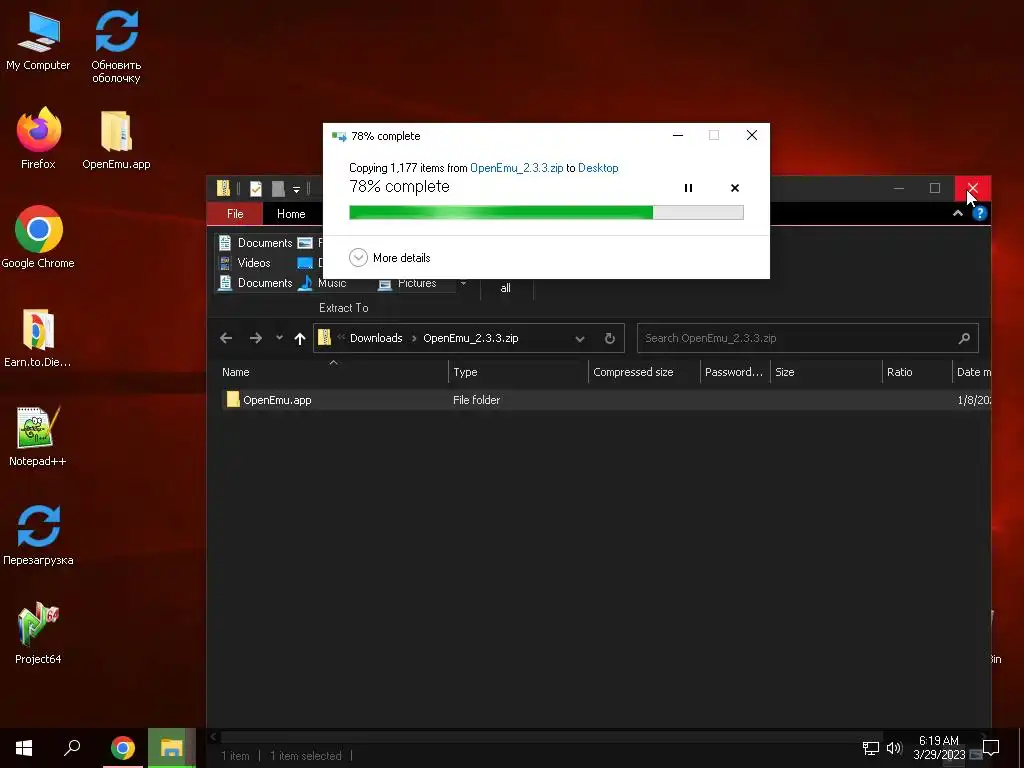1024x768 pixels.
Task: Collapse the ribbon with the chevron
Action: pyautogui.click(x=957, y=214)
